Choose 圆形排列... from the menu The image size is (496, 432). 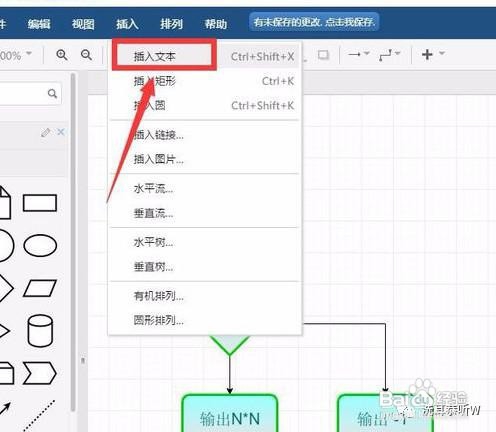[x=205, y=320]
